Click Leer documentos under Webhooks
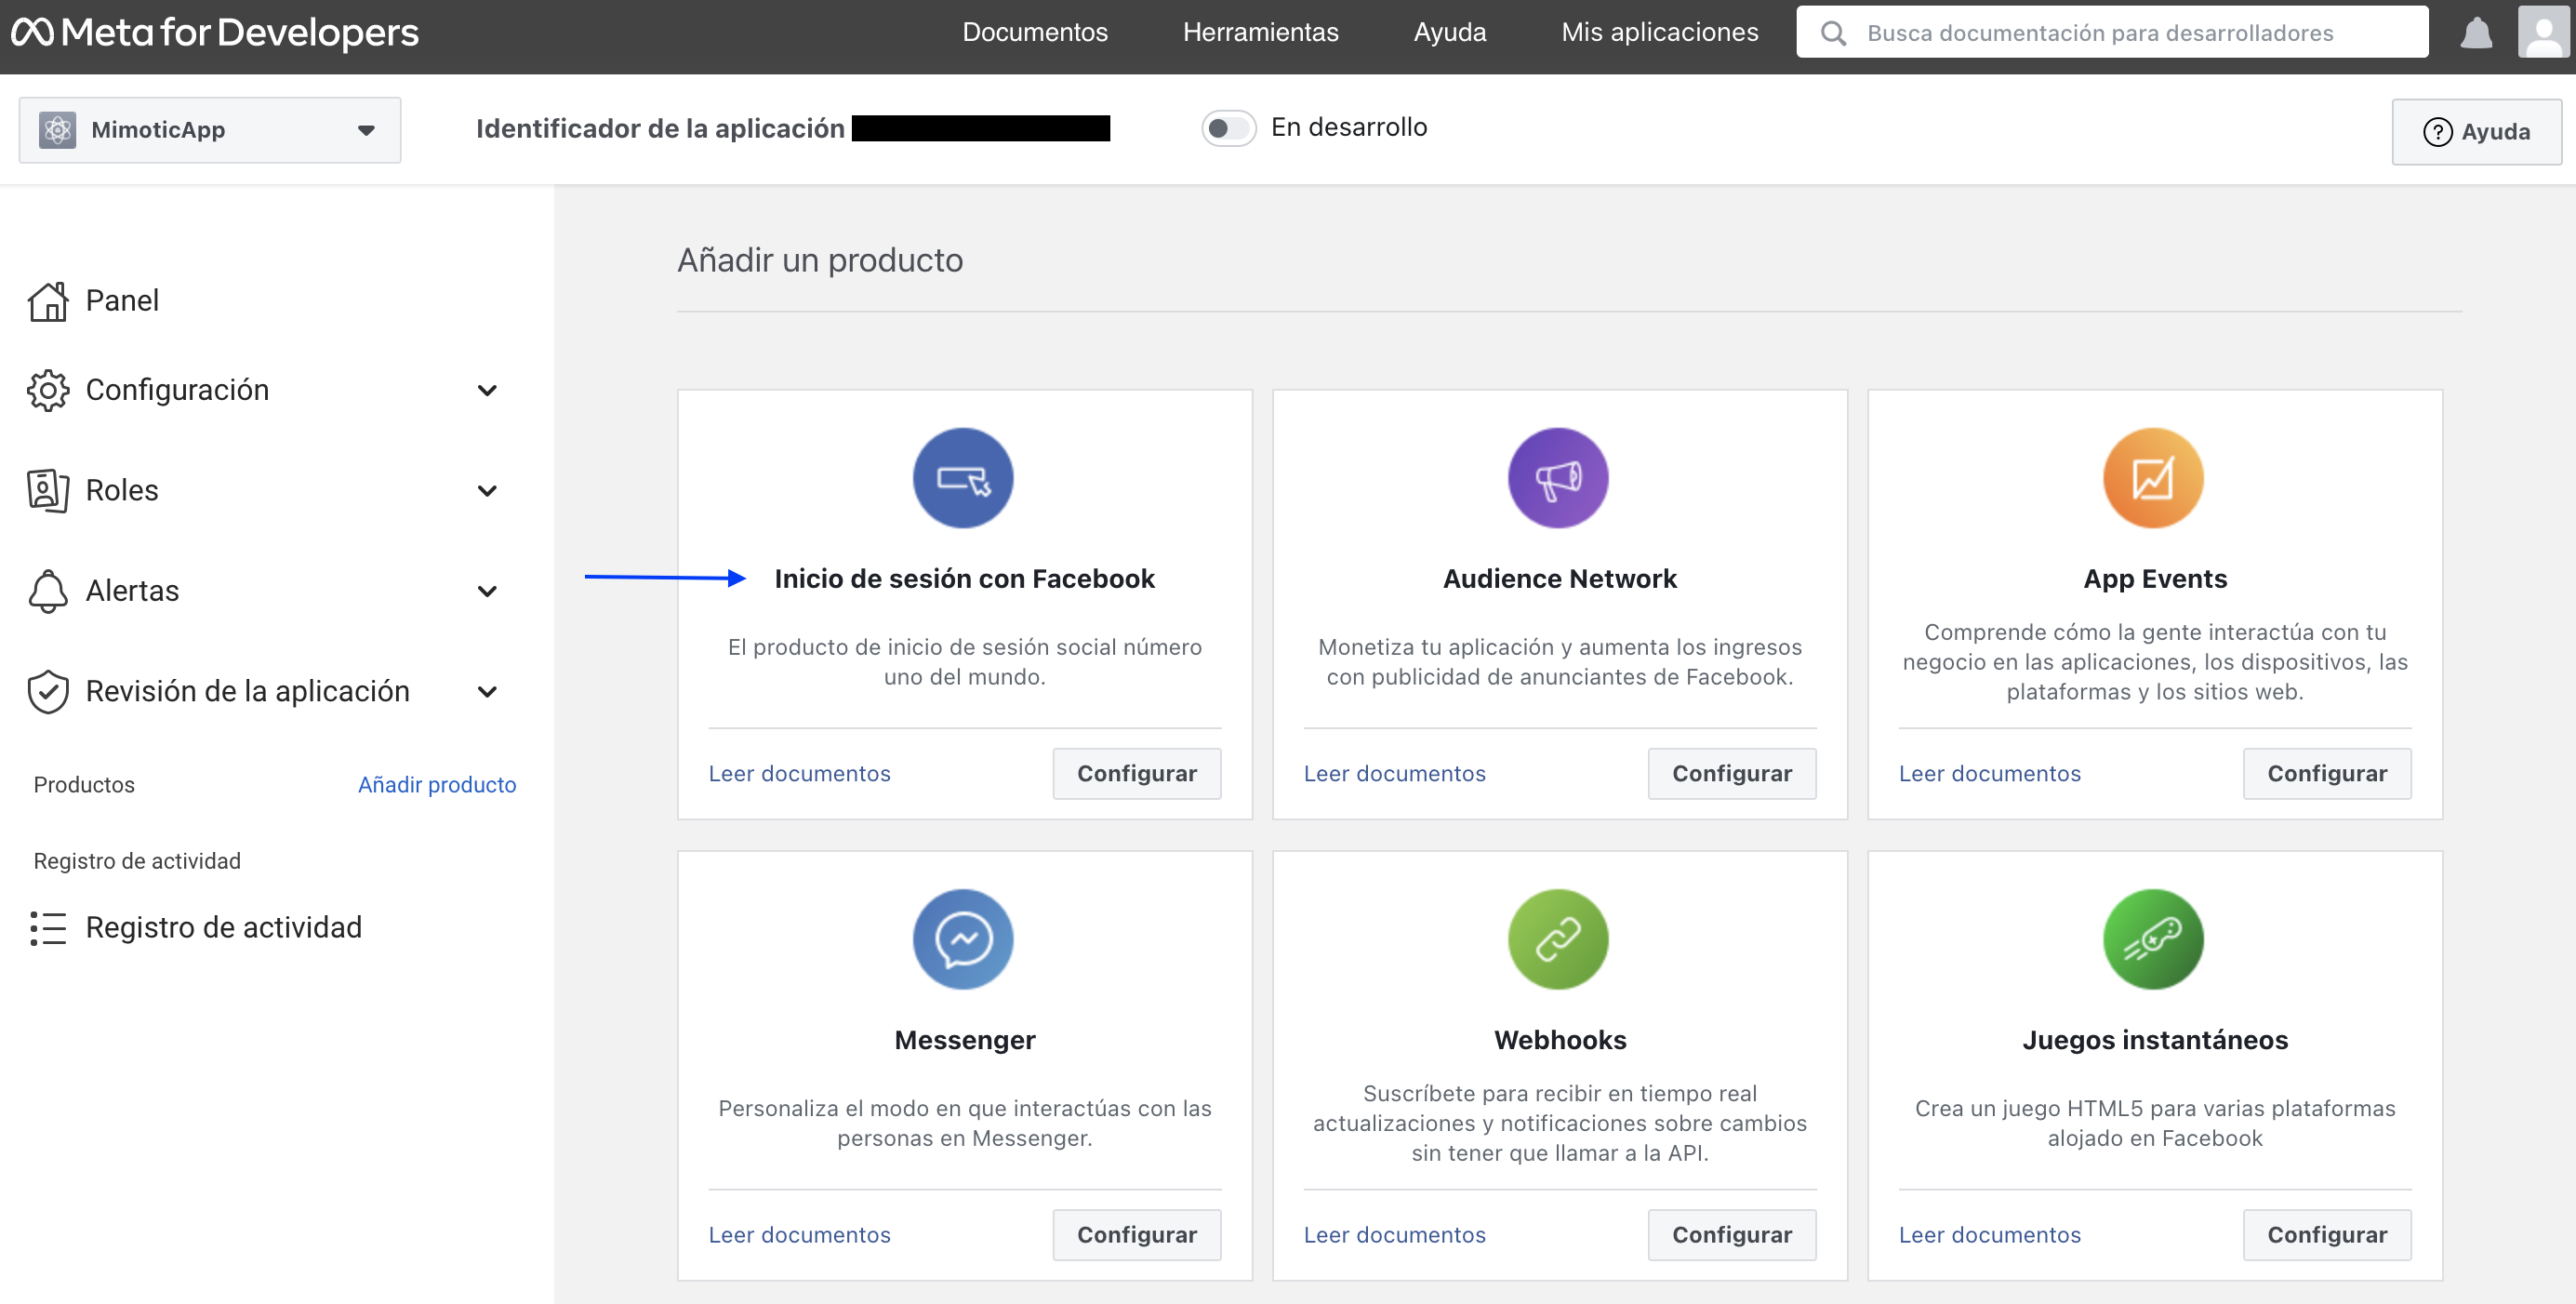The image size is (2576, 1304). (1394, 1234)
